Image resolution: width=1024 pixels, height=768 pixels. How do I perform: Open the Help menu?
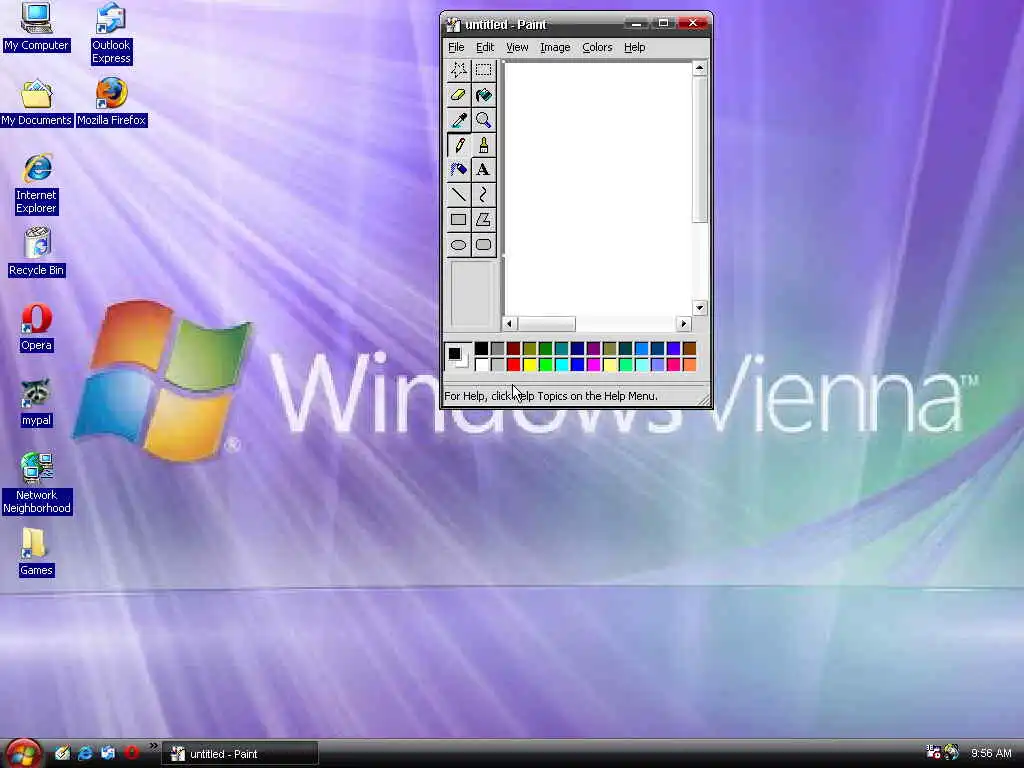coord(634,47)
